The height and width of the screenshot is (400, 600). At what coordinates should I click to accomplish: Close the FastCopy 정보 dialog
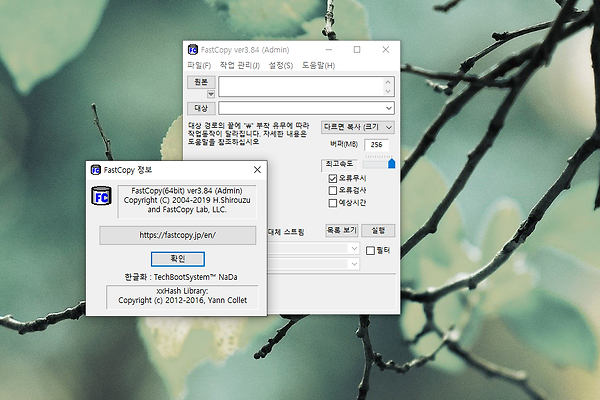(258, 170)
